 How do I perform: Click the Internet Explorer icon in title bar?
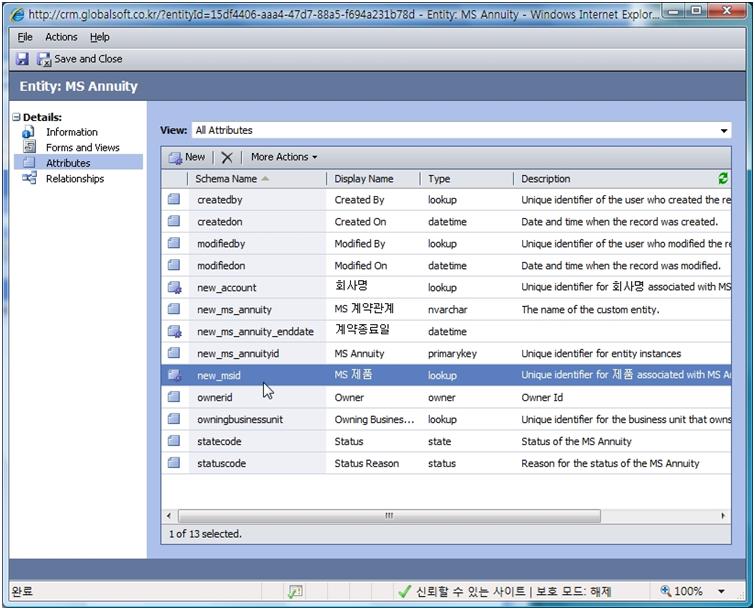point(17,14)
